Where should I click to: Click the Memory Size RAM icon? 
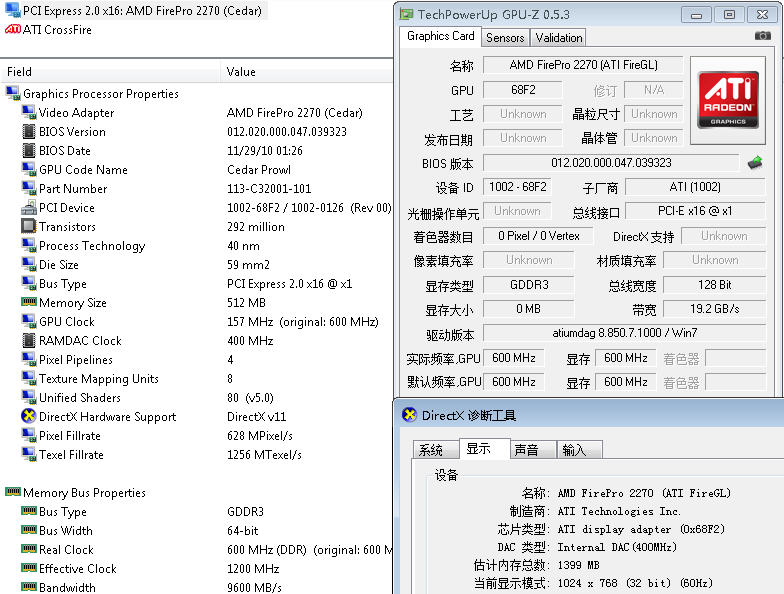(29, 302)
